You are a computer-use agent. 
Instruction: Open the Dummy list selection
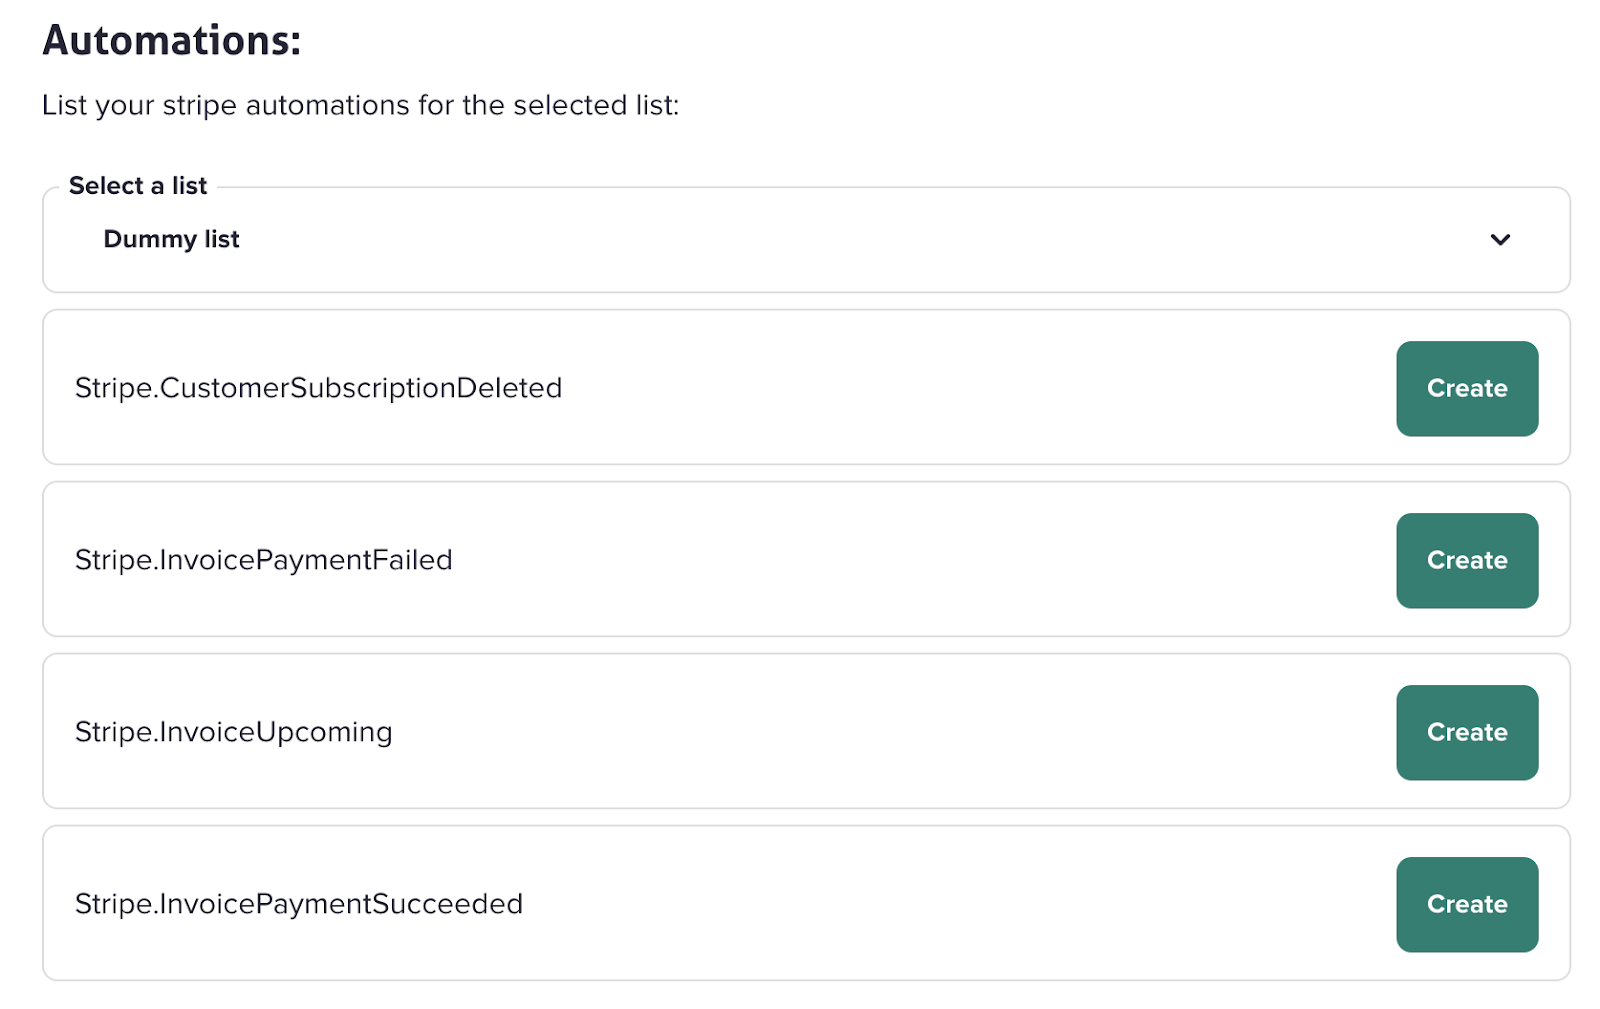(171, 240)
